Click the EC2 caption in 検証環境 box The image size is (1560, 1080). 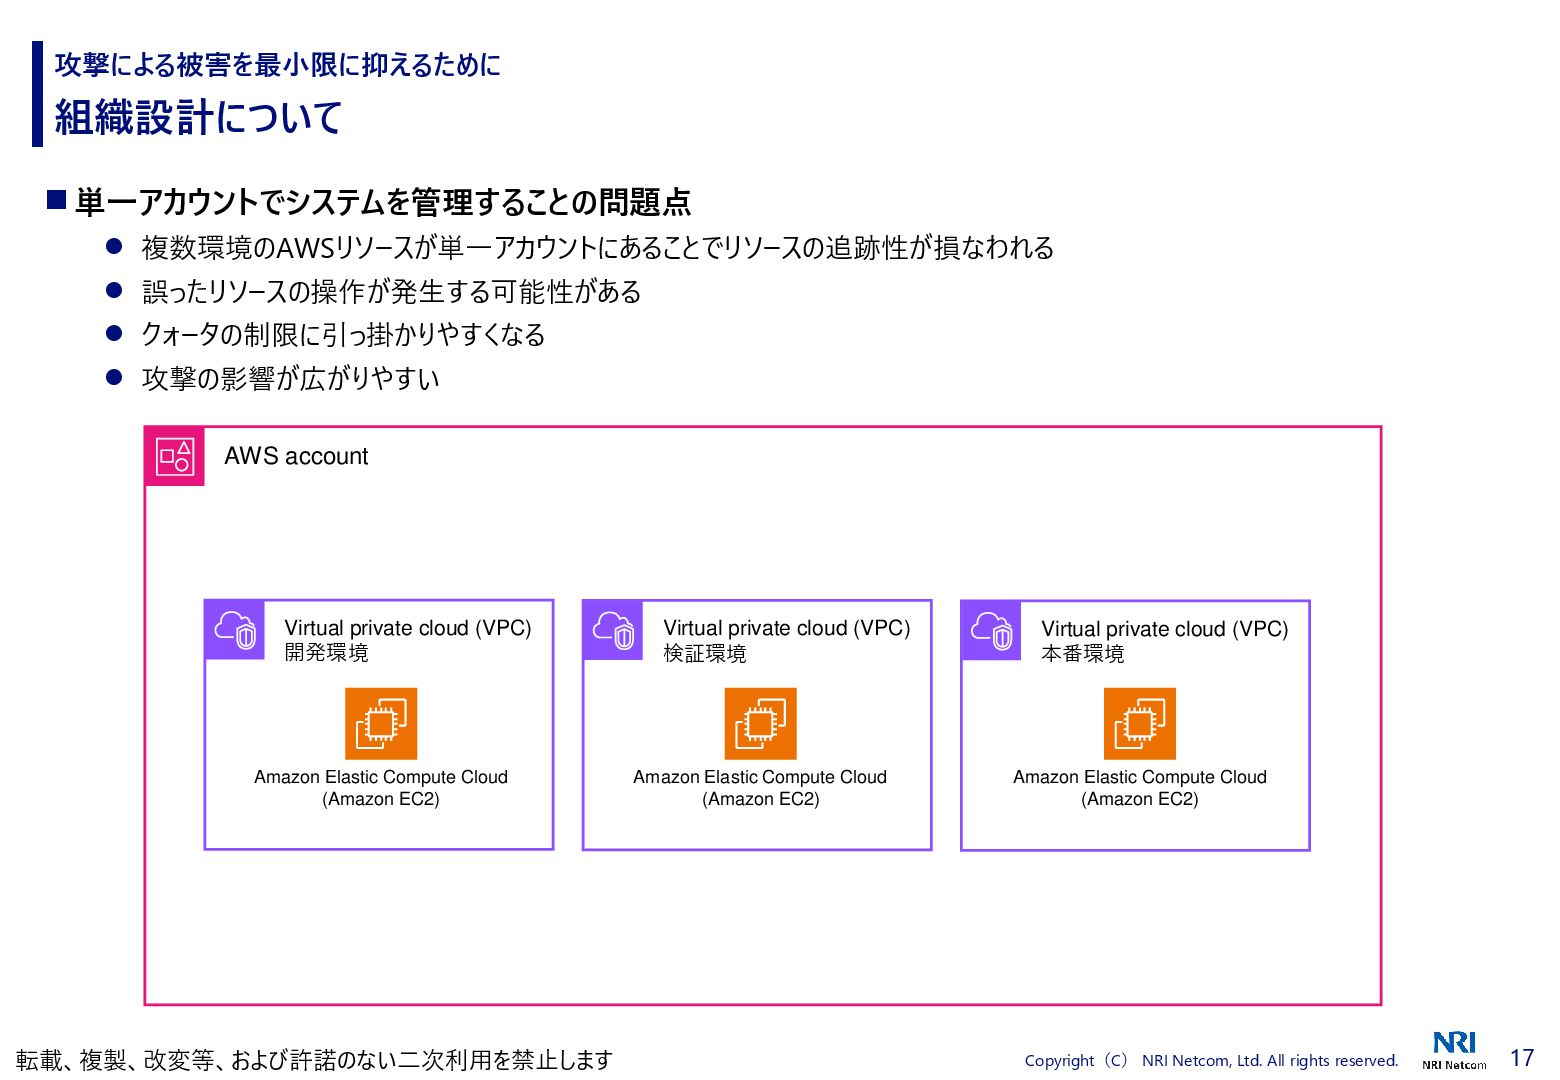point(760,788)
